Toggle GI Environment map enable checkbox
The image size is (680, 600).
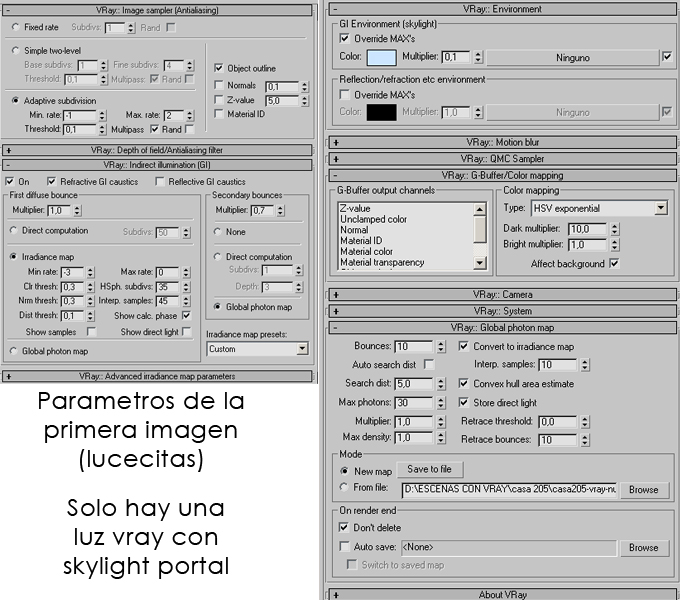[667, 56]
